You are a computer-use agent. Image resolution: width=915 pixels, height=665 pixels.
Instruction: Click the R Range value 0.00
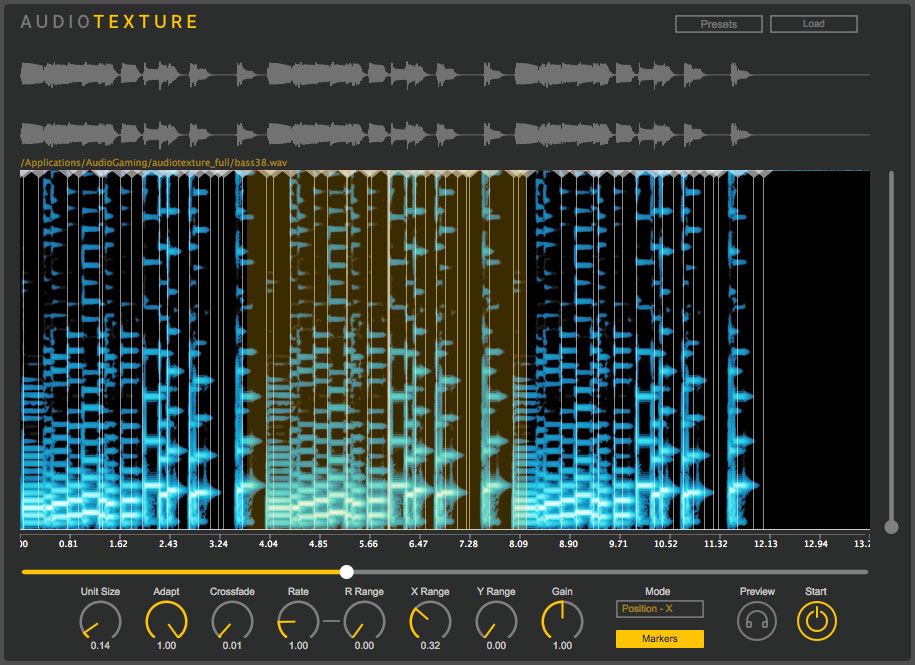(364, 646)
